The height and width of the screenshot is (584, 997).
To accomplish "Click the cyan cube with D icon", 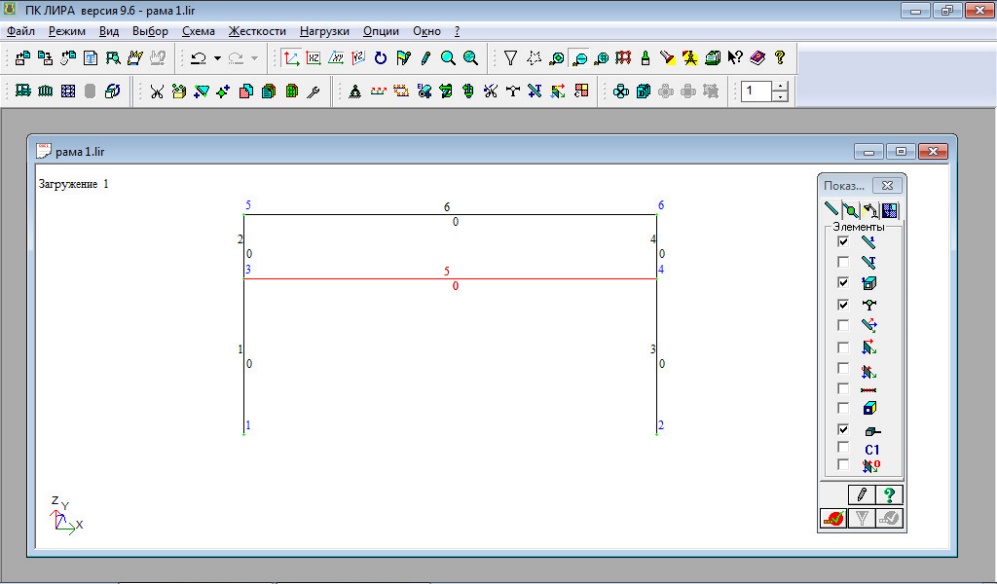I will coord(643,92).
